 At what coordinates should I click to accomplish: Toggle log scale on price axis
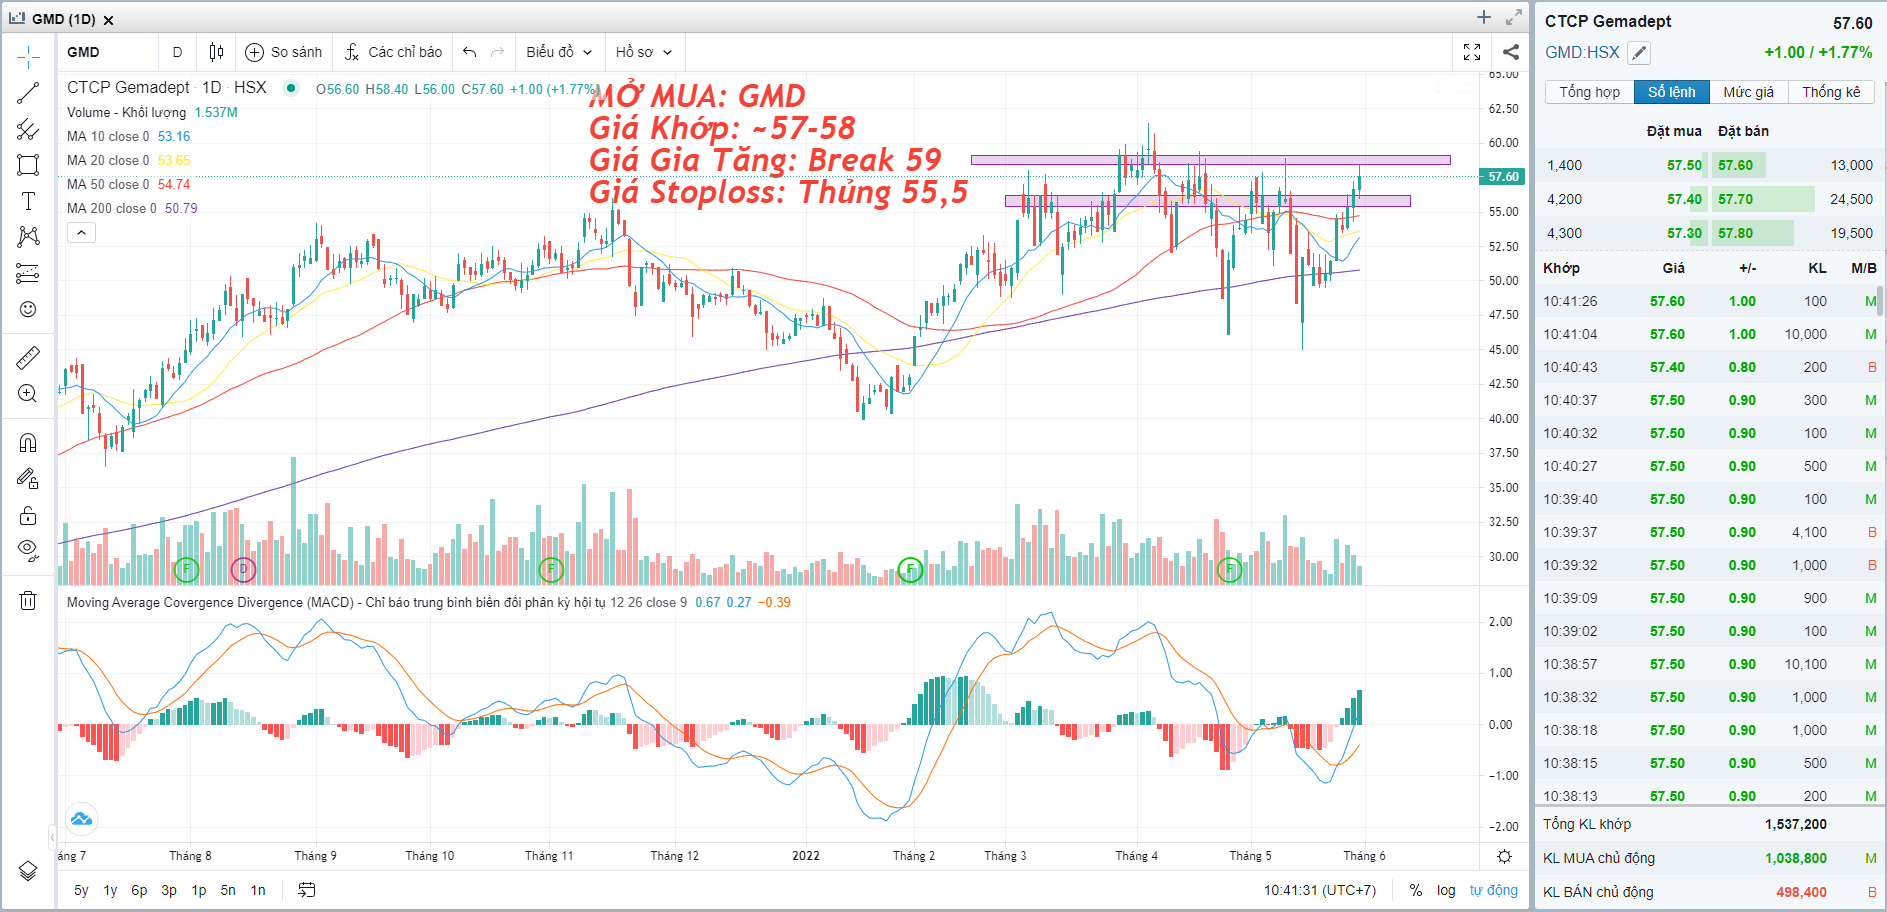coord(1446,890)
